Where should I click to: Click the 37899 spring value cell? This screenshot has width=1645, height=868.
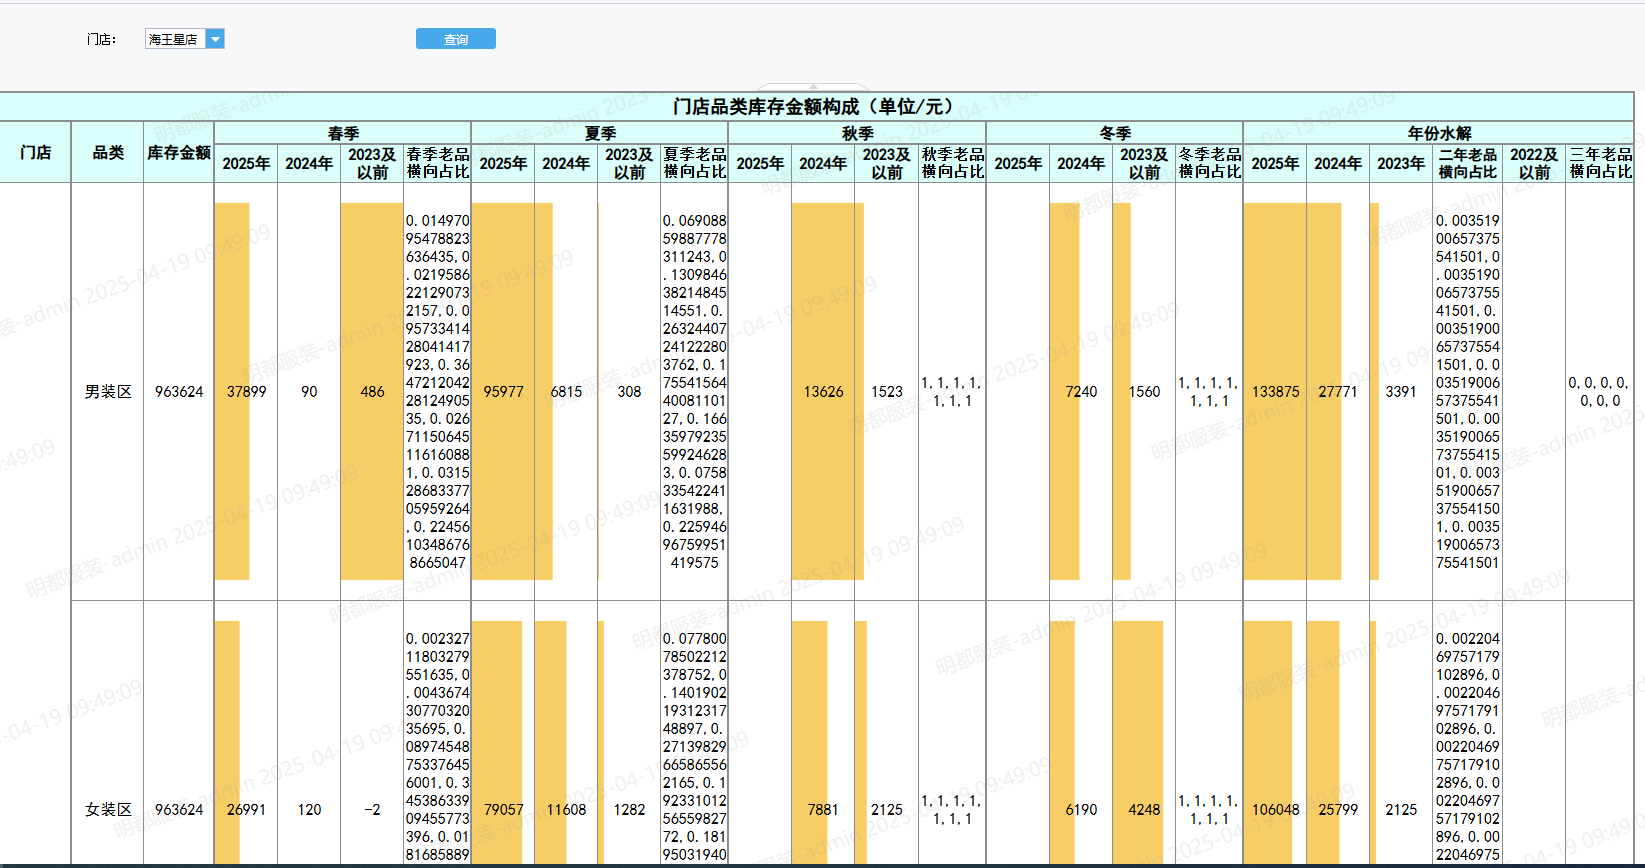pos(246,392)
